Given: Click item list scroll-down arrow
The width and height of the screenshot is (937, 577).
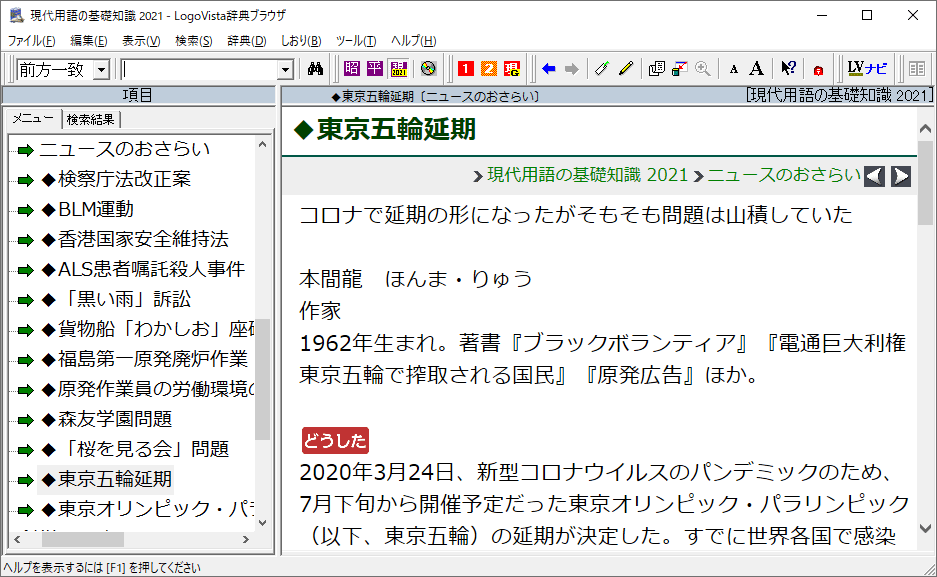Looking at the screenshot, I should 262,523.
